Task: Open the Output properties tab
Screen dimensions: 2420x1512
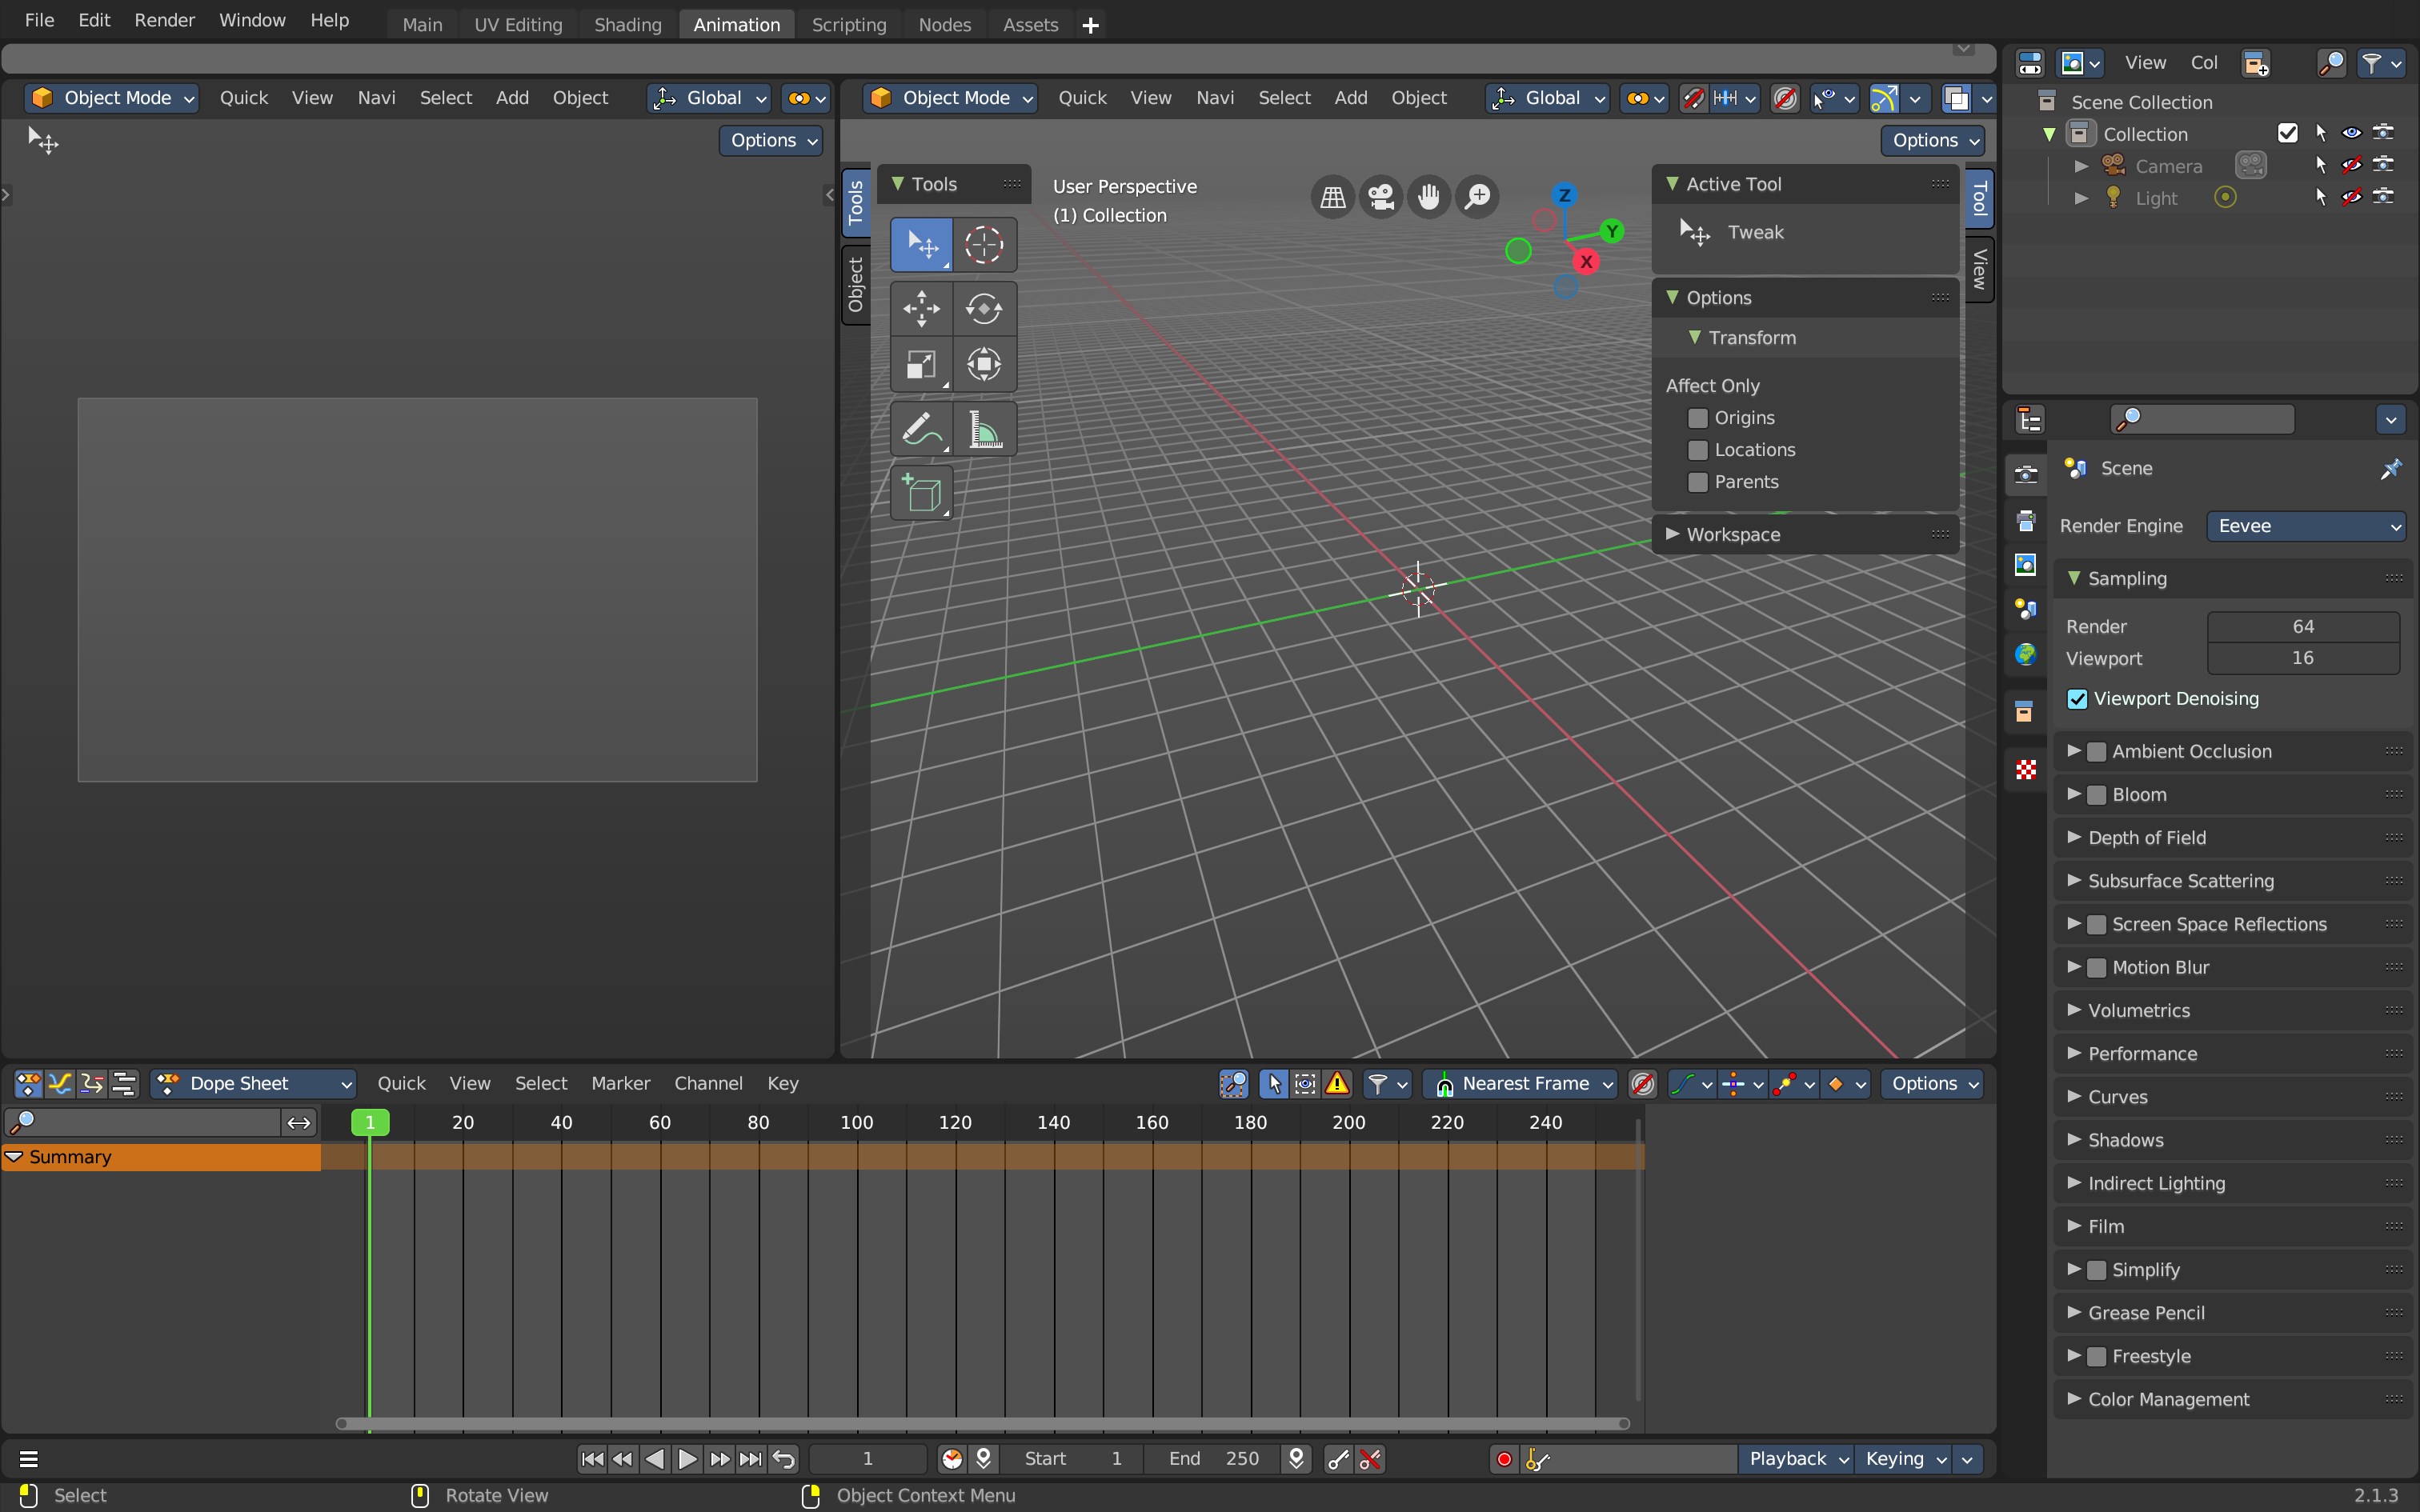Action: point(2026,520)
